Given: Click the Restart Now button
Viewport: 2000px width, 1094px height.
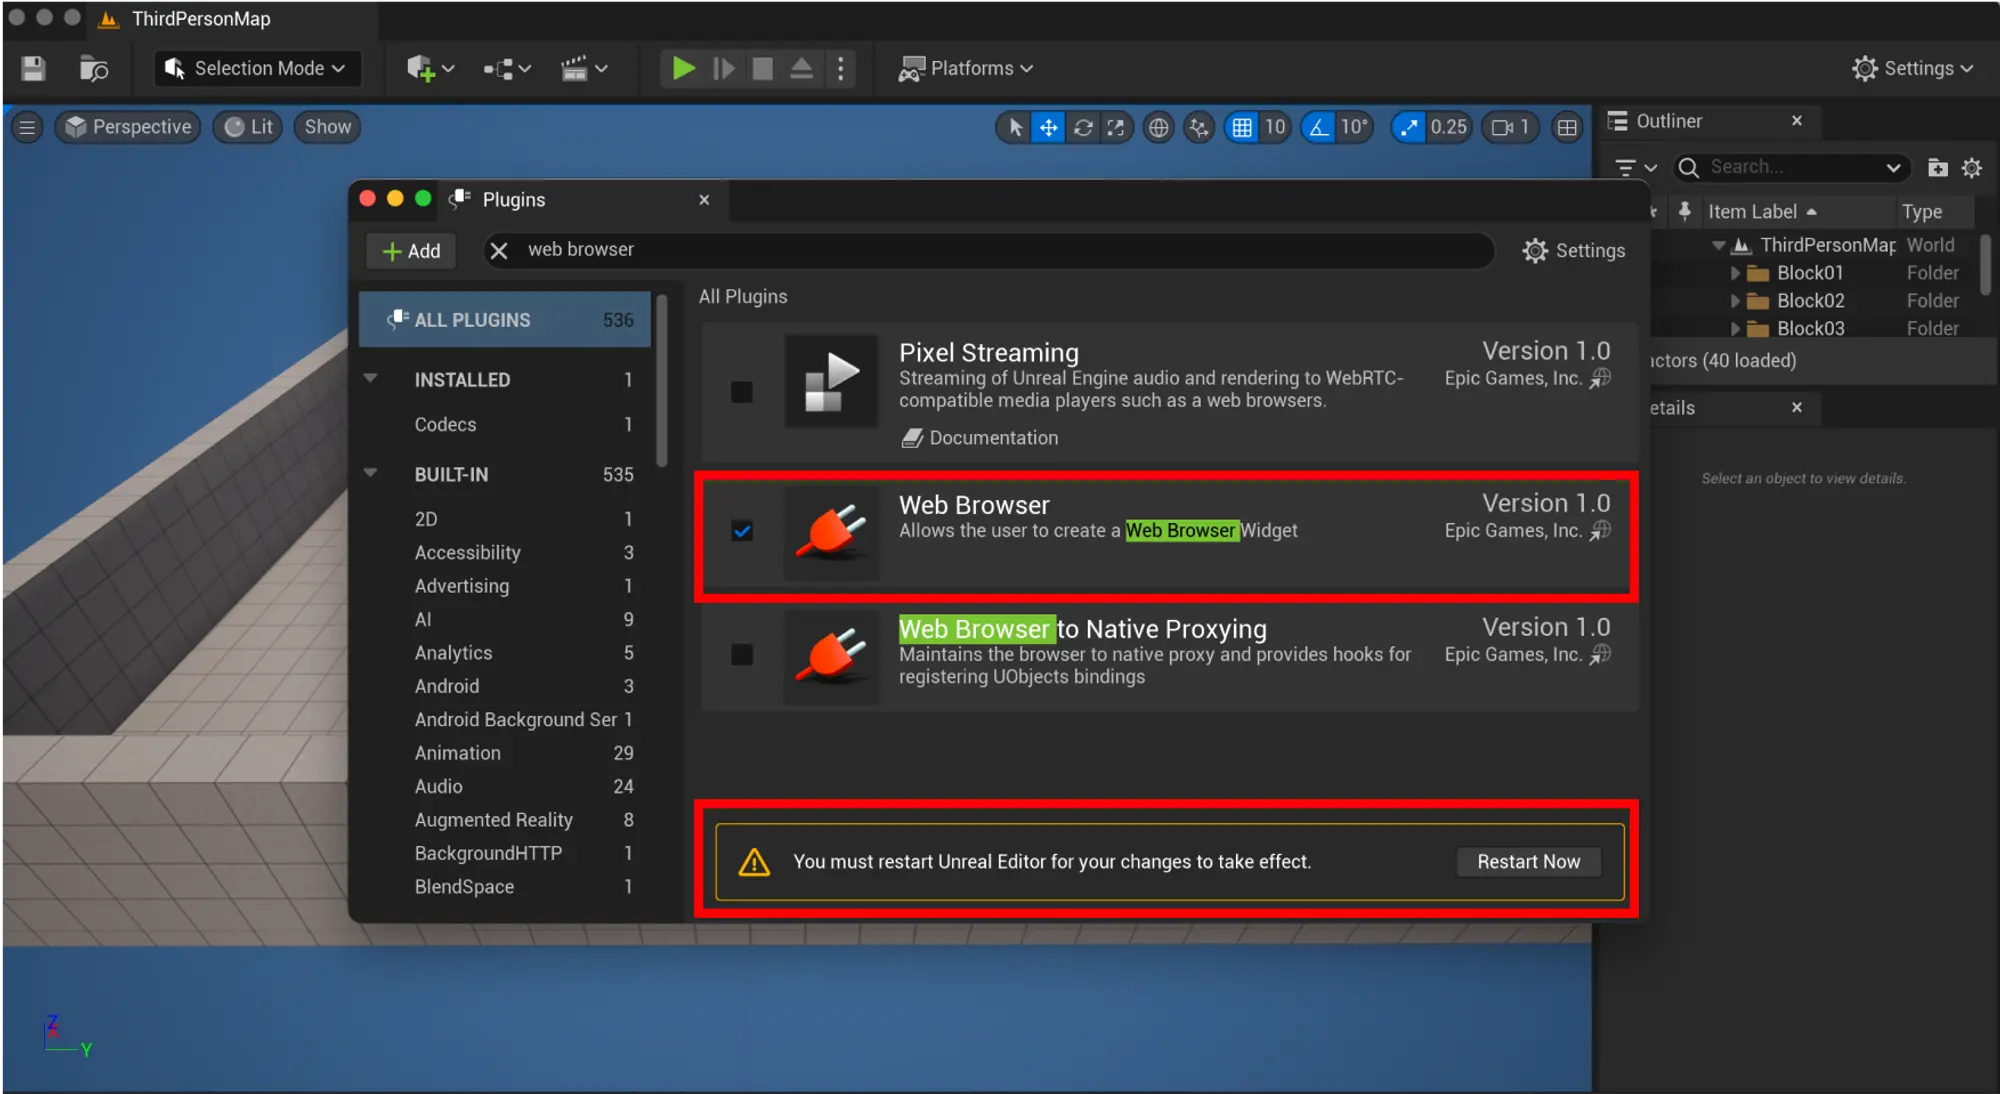Looking at the screenshot, I should (x=1528, y=861).
